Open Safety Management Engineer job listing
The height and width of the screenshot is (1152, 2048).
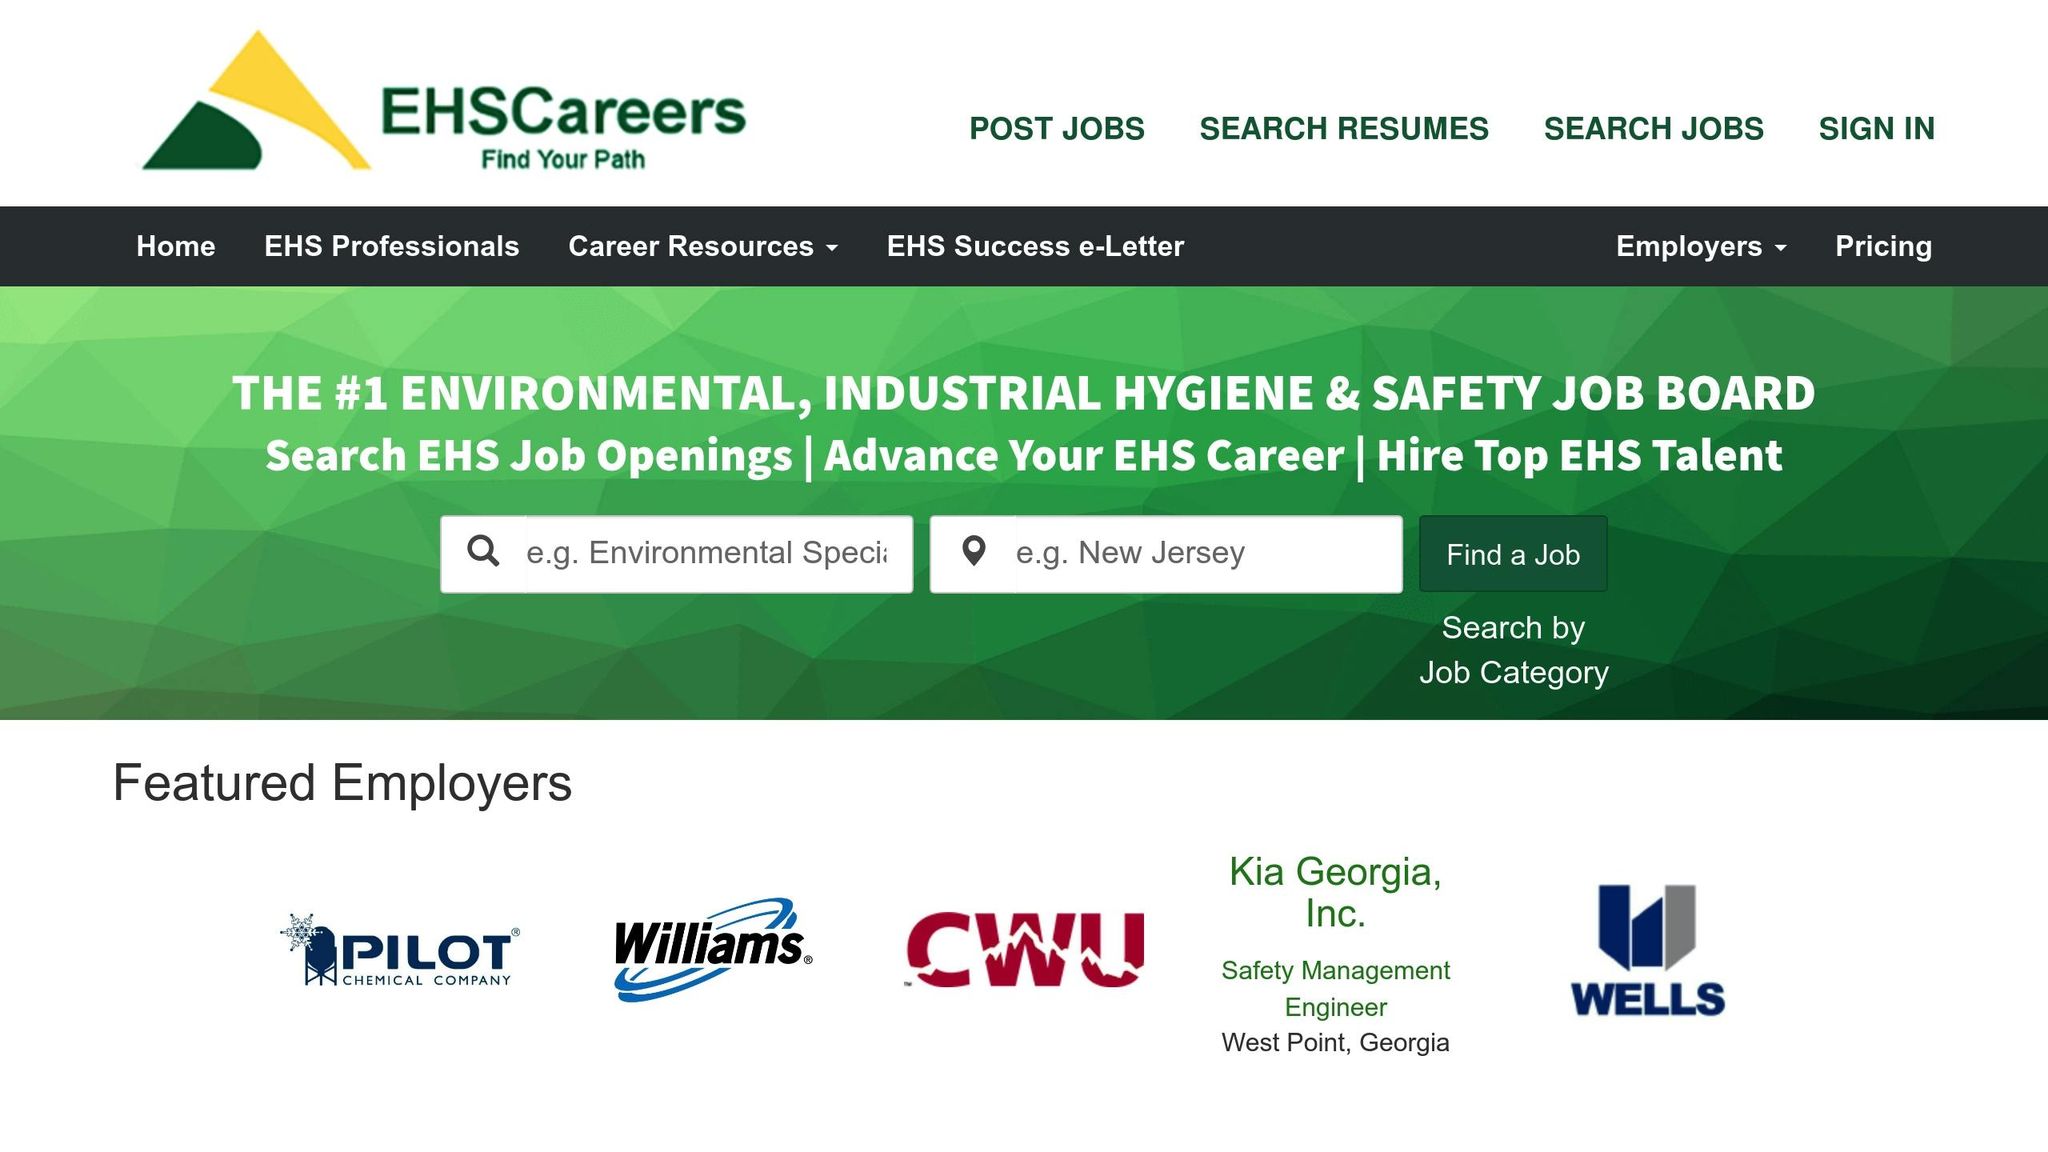(x=1335, y=988)
